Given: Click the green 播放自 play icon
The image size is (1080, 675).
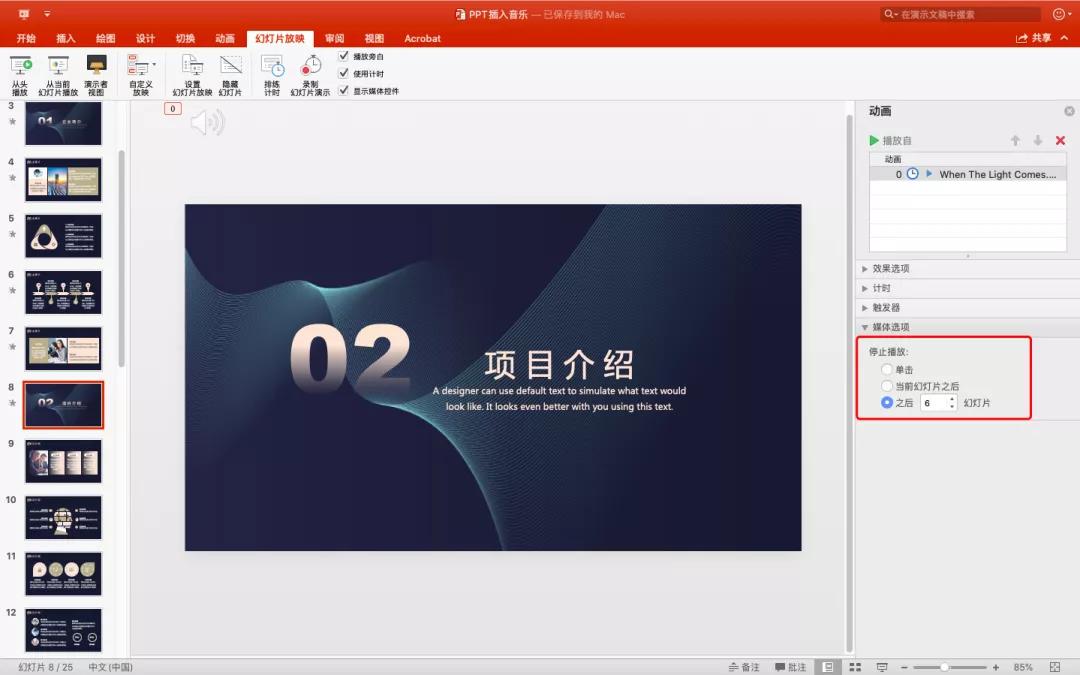Looking at the screenshot, I should 875,140.
